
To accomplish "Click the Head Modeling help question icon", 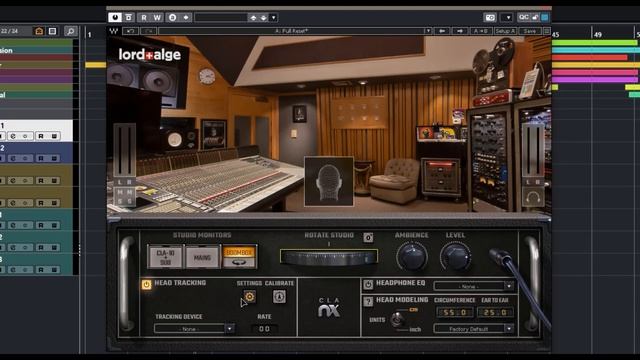I will 368,301.
